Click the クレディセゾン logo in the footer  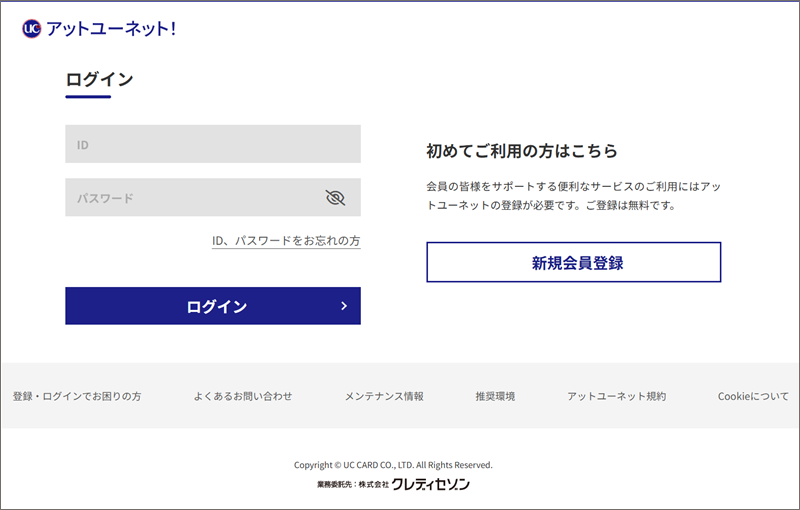(x=430, y=484)
